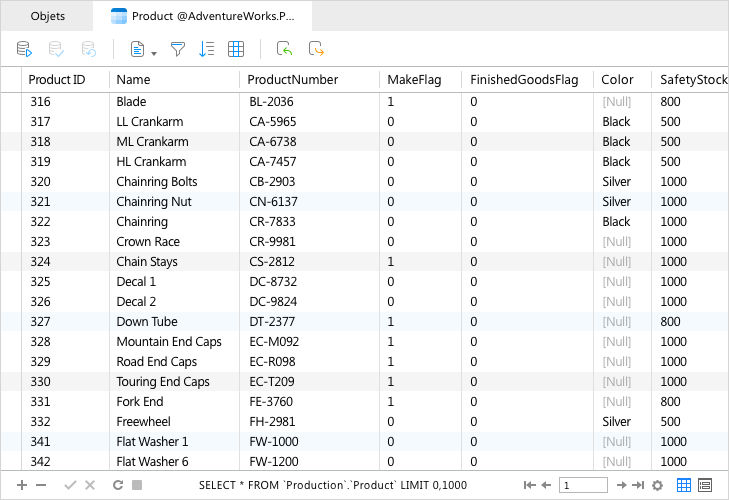Click the column grid icon in toolbar
The height and width of the screenshot is (500, 729).
(x=236, y=49)
